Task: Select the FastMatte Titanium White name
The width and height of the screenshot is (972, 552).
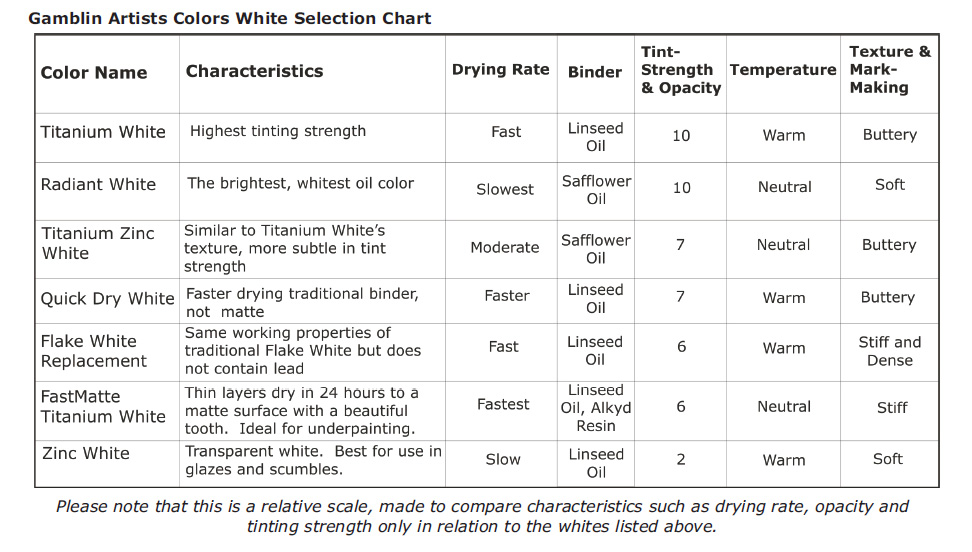Action: (x=103, y=406)
